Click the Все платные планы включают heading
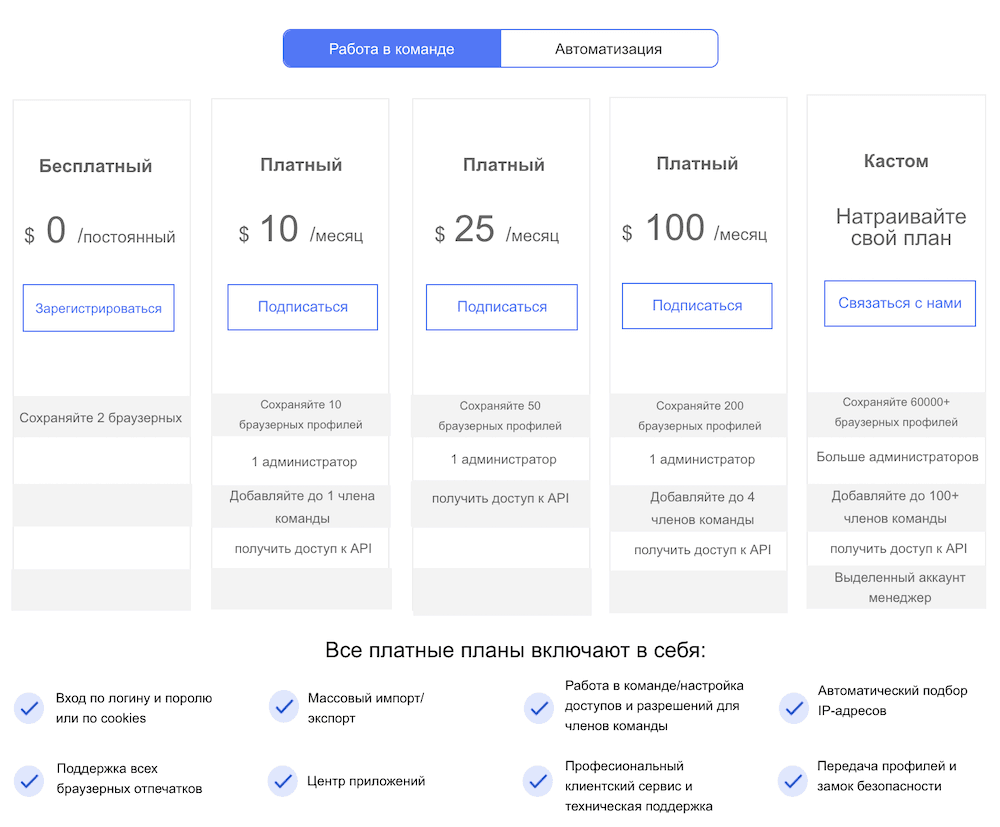This screenshot has height=827, width=1000. [515, 650]
